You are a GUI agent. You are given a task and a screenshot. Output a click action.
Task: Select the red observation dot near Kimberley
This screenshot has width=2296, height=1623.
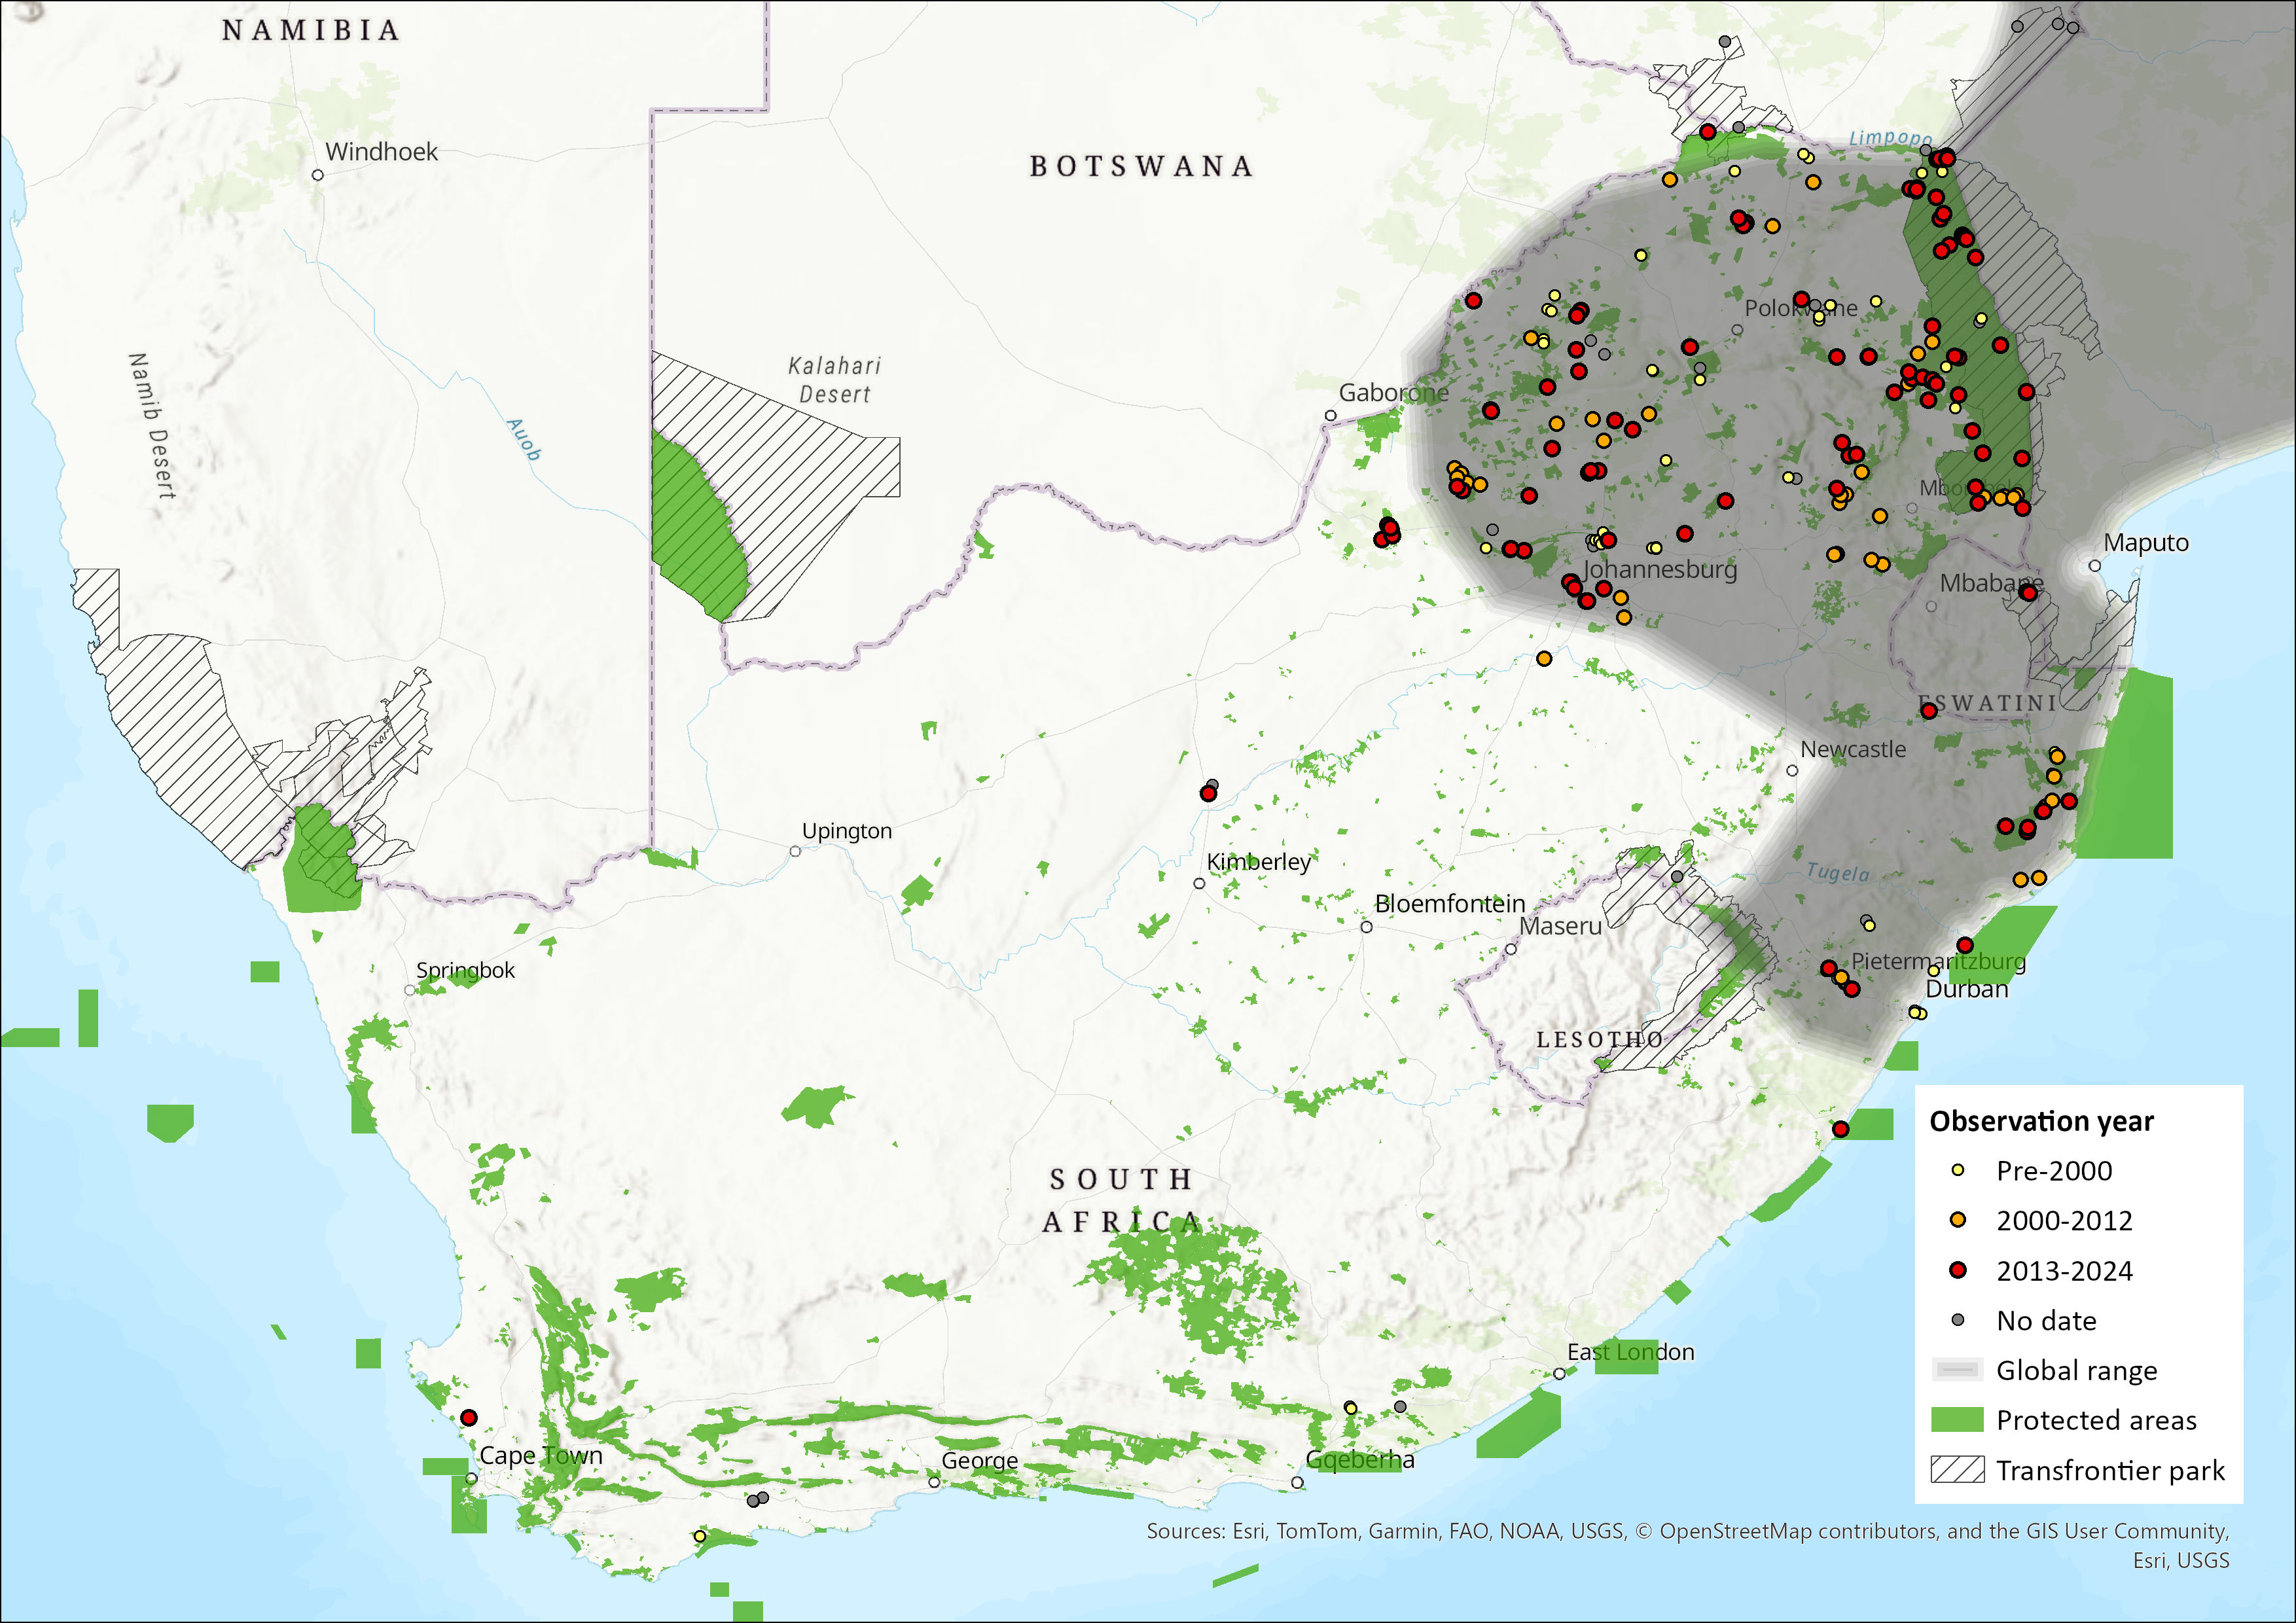1208,794
